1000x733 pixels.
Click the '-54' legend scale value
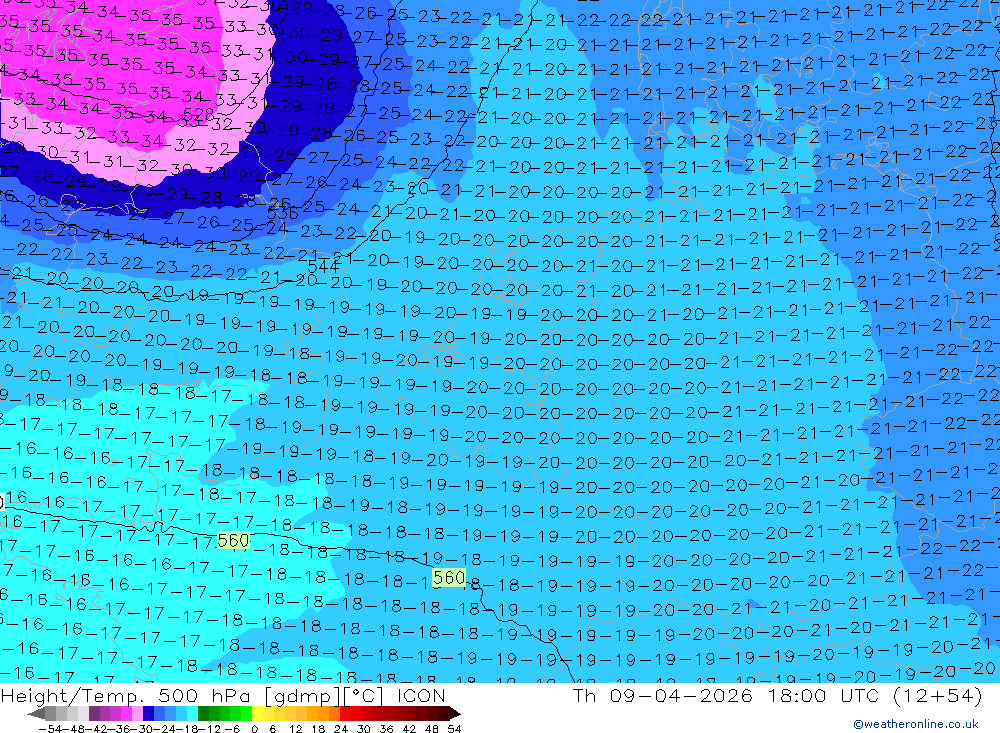pyautogui.click(x=50, y=729)
